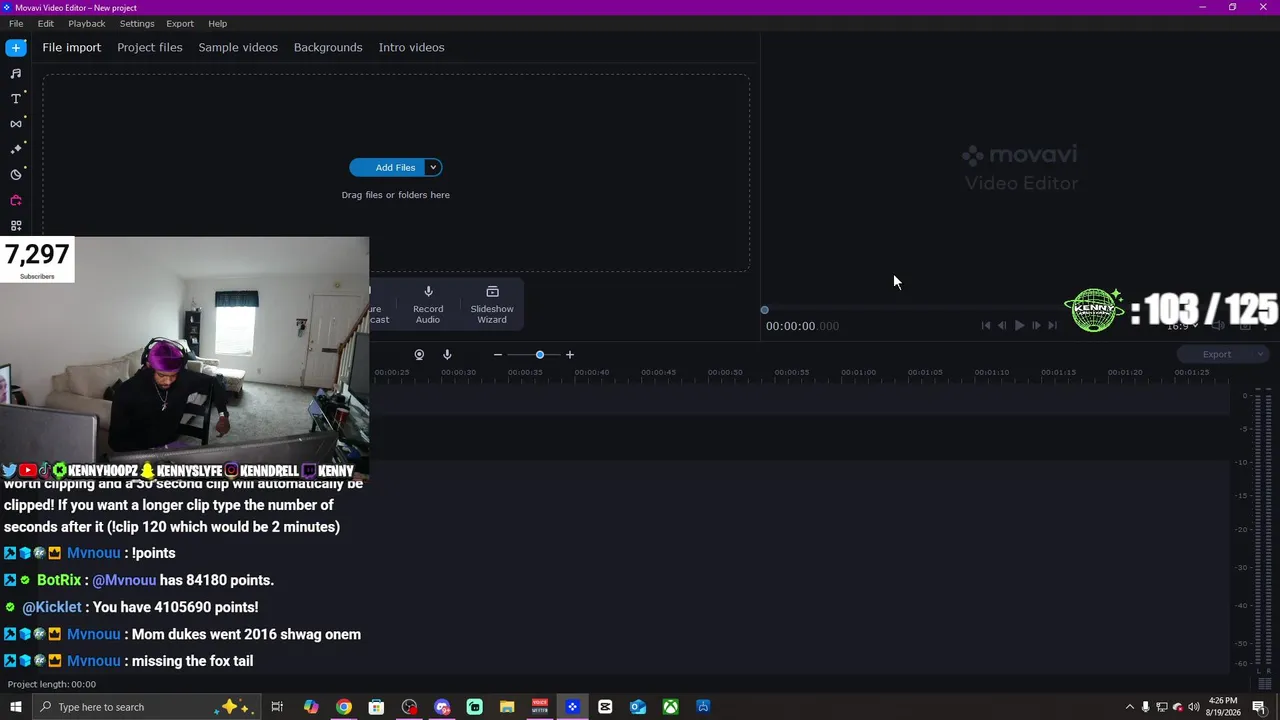
Task: Step back one frame in player
Action: 1002,325
